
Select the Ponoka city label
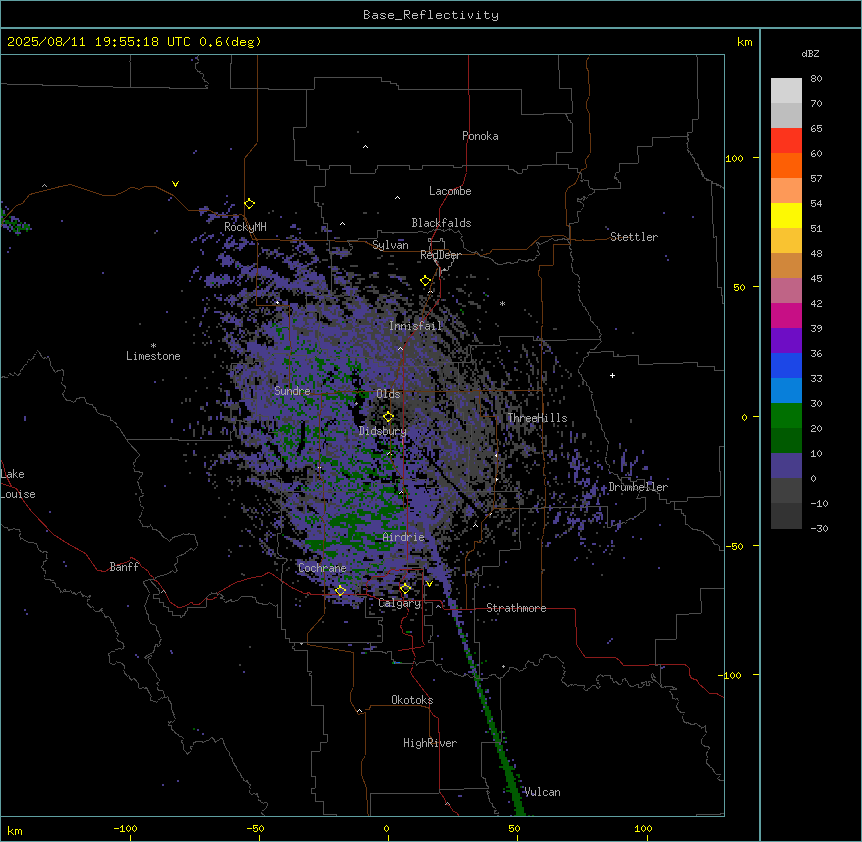(x=480, y=136)
